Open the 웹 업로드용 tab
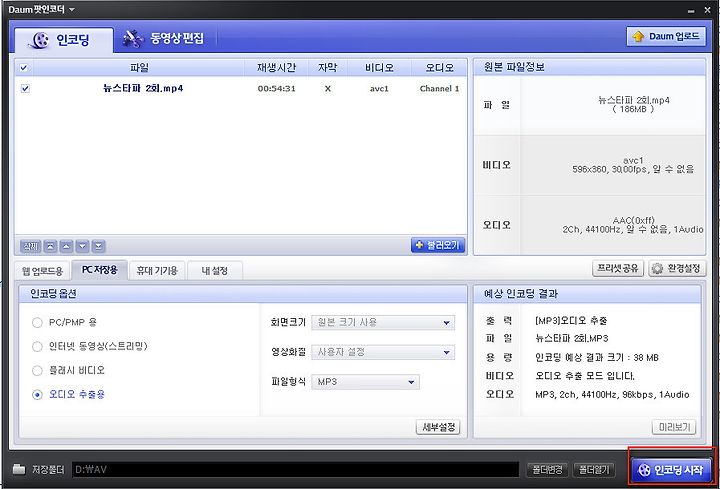Image resolution: width=720 pixels, height=489 pixels. coord(42,271)
